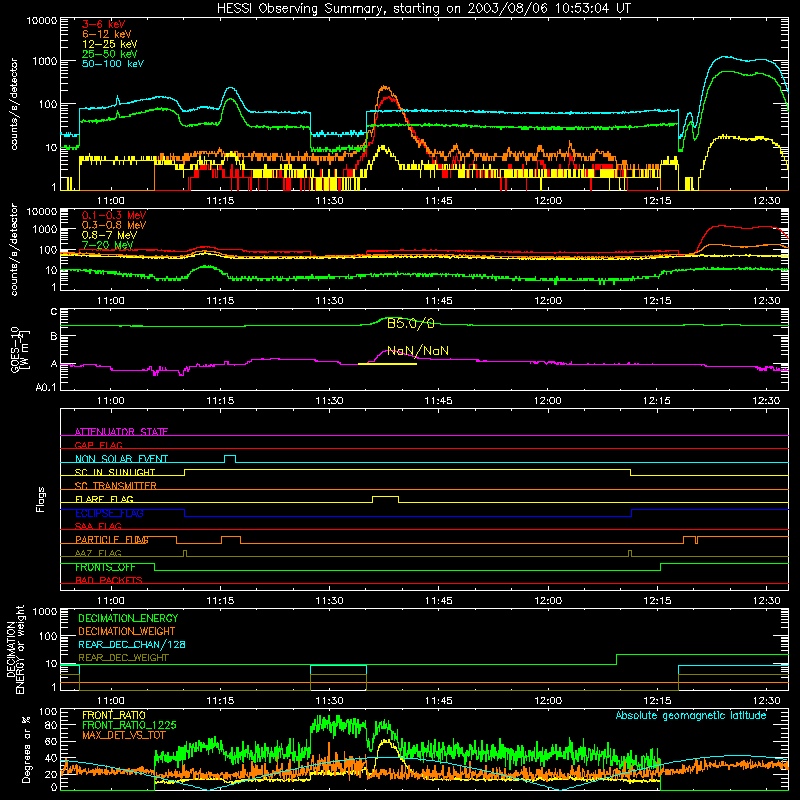Select the PARTICLE_FLAG label
The height and width of the screenshot is (800, 800).
point(112,539)
